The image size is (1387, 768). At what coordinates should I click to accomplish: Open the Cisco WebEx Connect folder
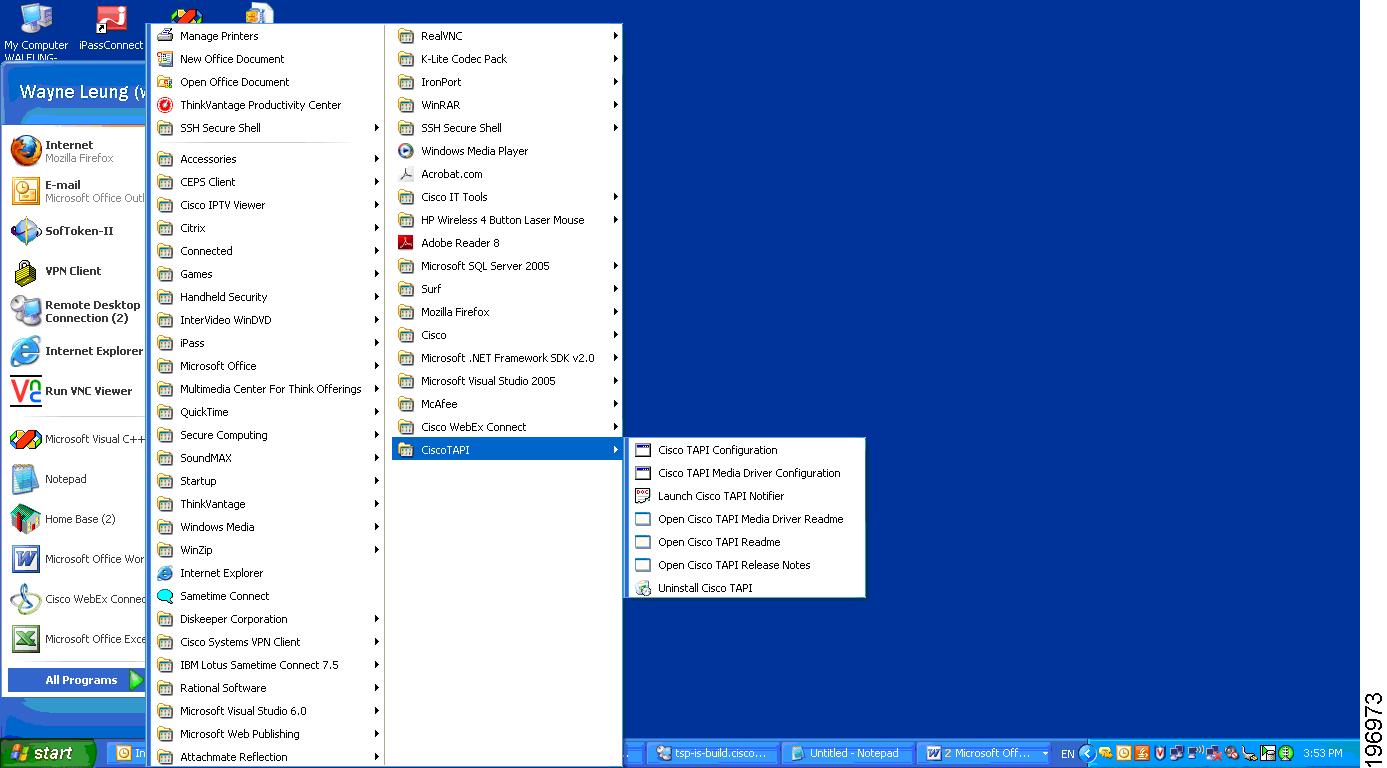tap(507, 427)
